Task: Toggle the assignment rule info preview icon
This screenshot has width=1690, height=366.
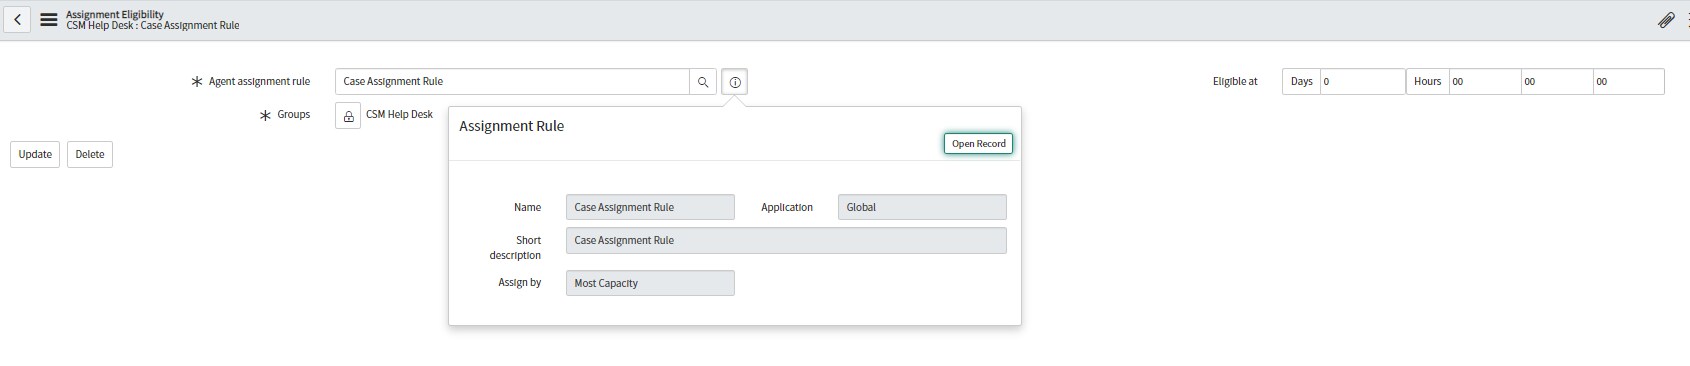Action: [735, 82]
